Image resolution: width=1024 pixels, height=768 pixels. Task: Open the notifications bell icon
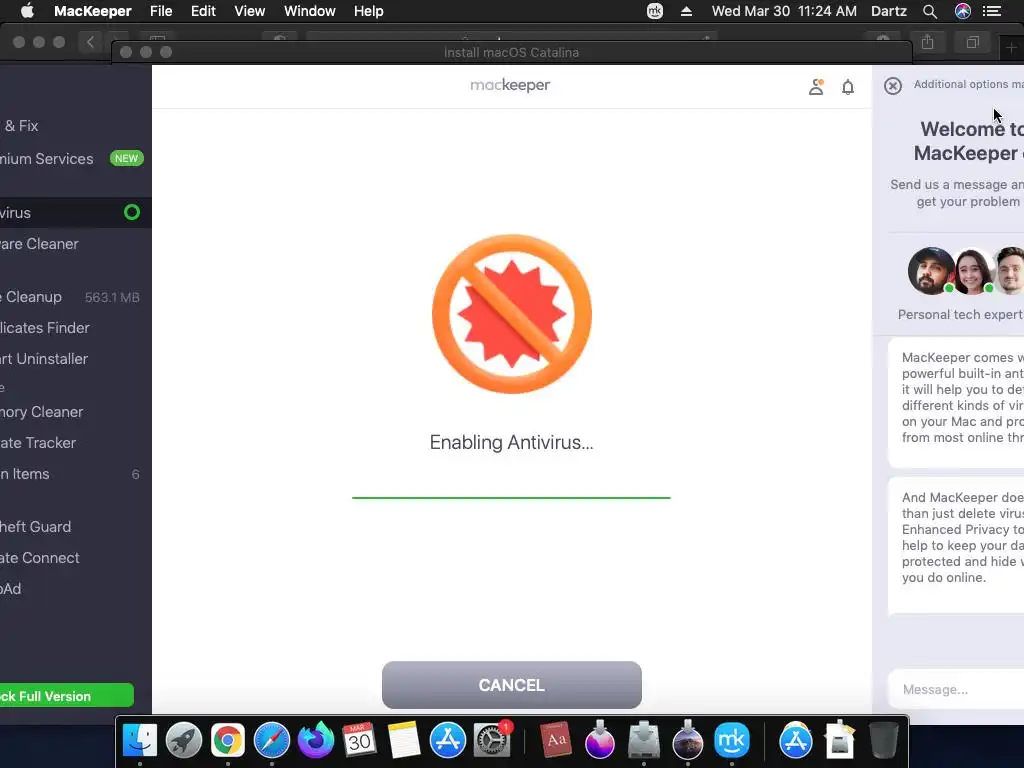[848, 87]
